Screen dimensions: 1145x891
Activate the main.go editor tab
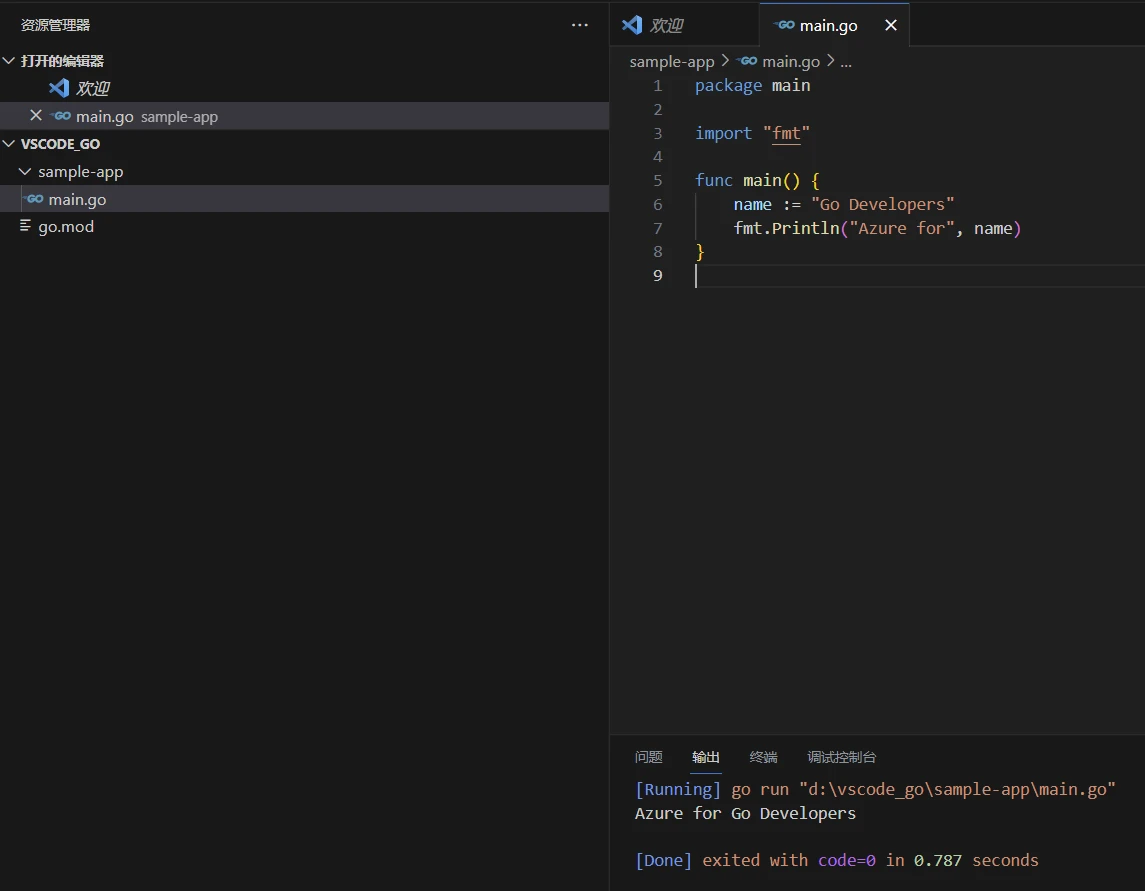[834, 25]
